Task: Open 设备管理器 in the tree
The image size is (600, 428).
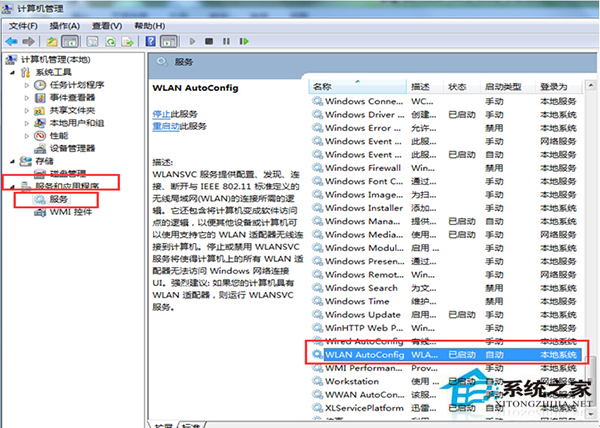Action: pos(72,148)
